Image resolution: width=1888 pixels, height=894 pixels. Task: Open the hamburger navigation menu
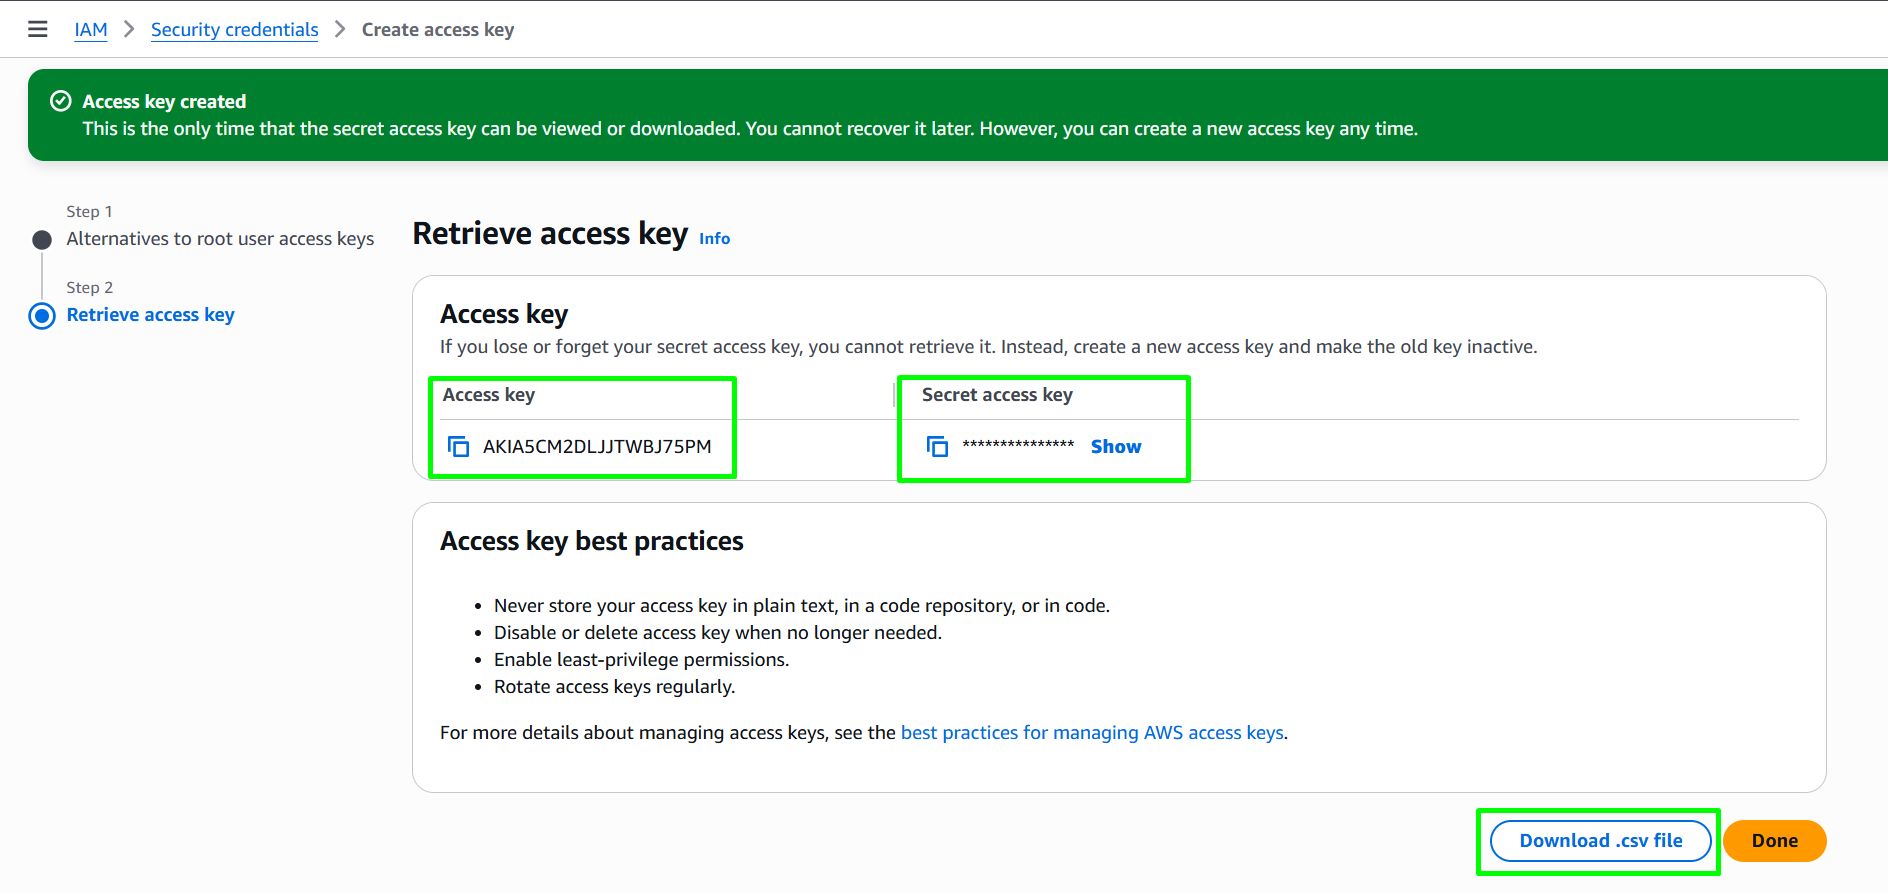tap(38, 29)
